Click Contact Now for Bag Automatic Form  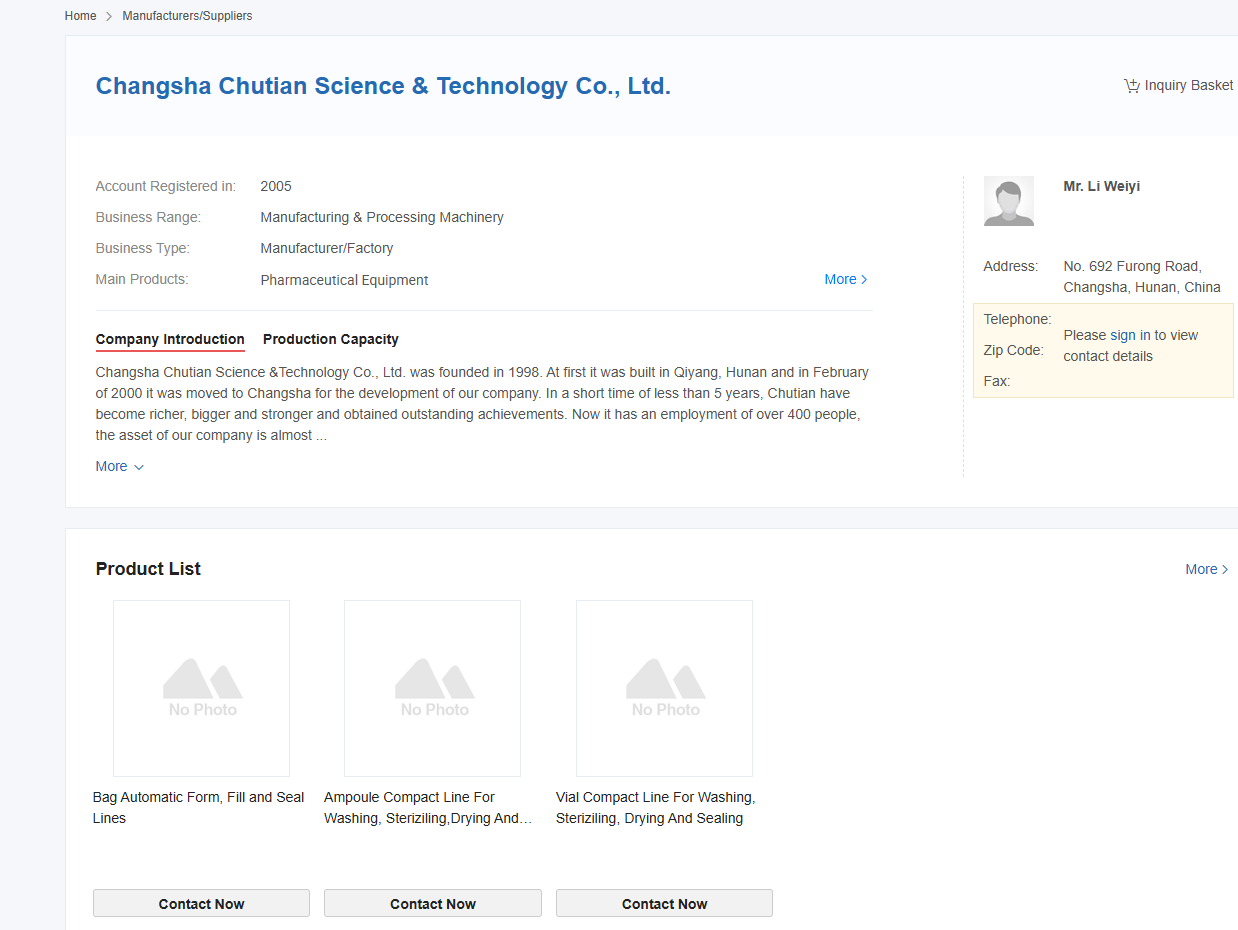pyautogui.click(x=201, y=903)
